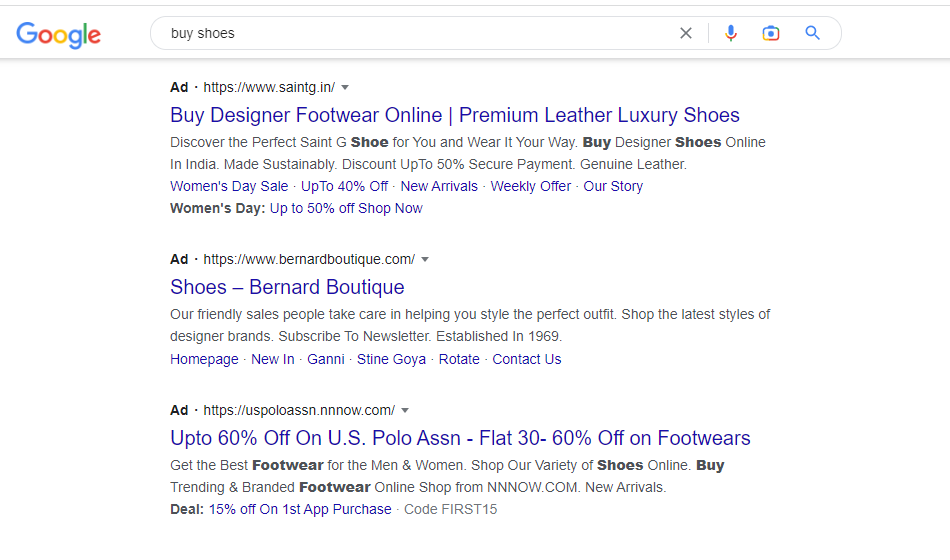The height and width of the screenshot is (560, 950).
Task: Go to 'New Arrivals' sitelink
Action: [x=439, y=186]
